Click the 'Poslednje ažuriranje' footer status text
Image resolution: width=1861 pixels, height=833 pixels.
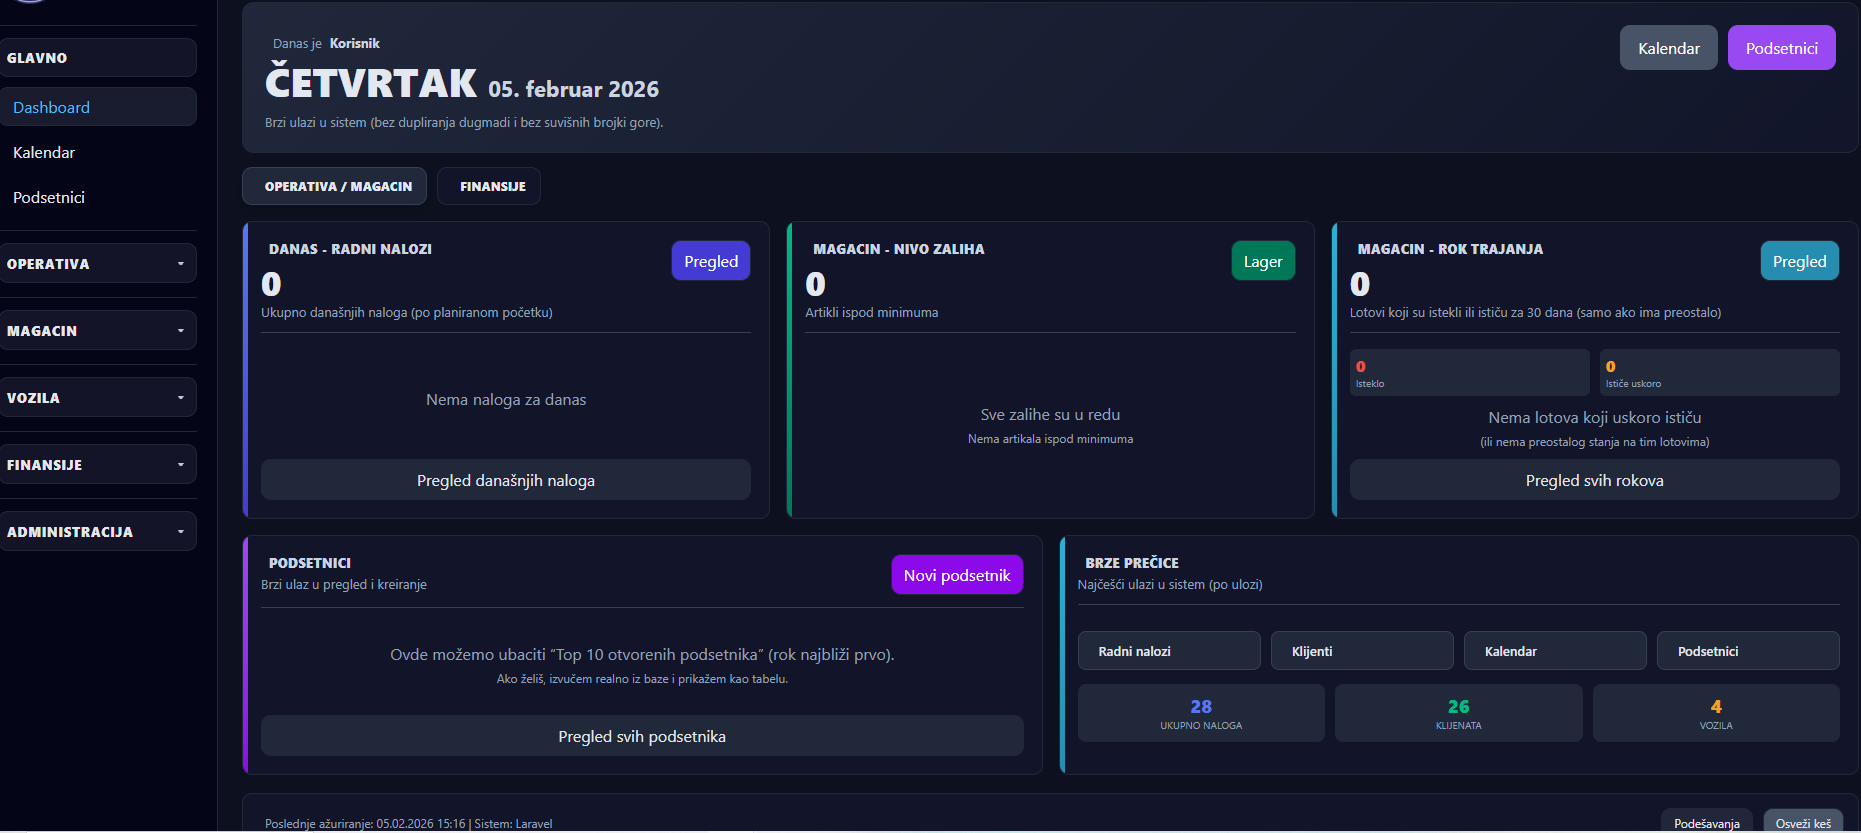[x=408, y=824]
